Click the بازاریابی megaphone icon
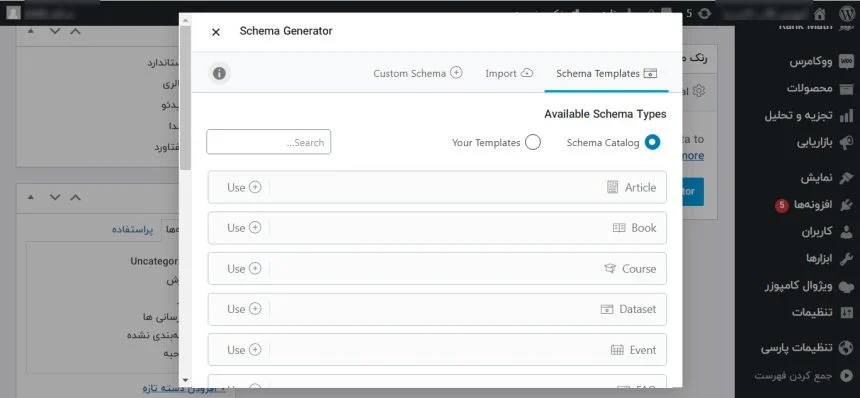Screen dimensions: 860x398 847,143
